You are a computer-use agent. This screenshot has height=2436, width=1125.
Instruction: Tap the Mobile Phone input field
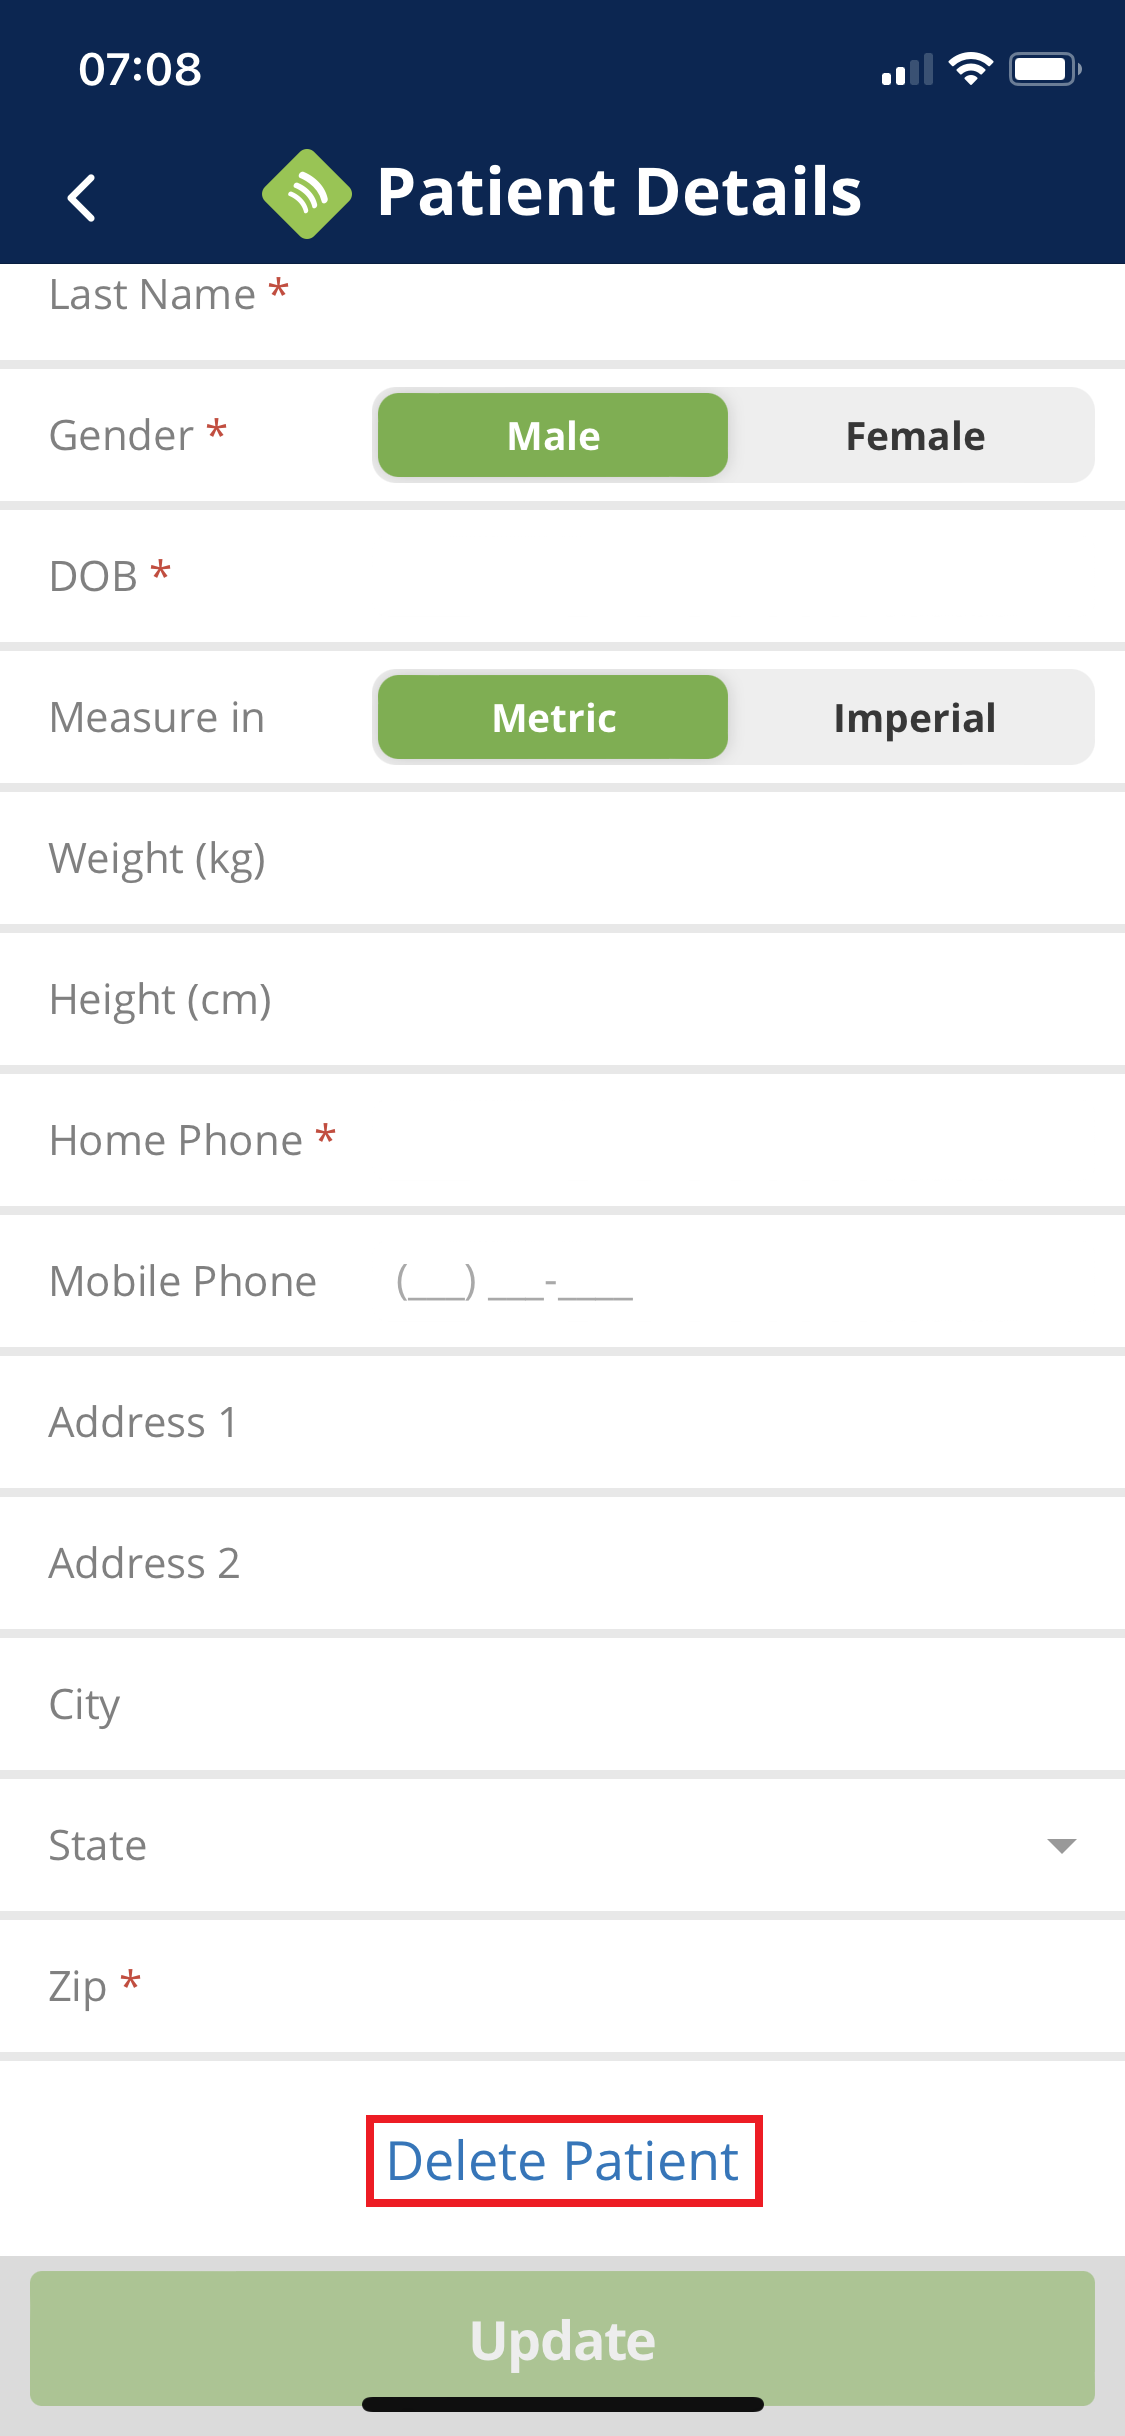pyautogui.click(x=700, y=1282)
